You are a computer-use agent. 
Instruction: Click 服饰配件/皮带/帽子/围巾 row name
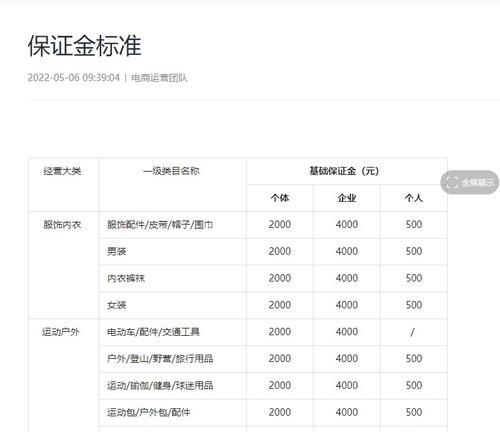[x=160, y=225]
